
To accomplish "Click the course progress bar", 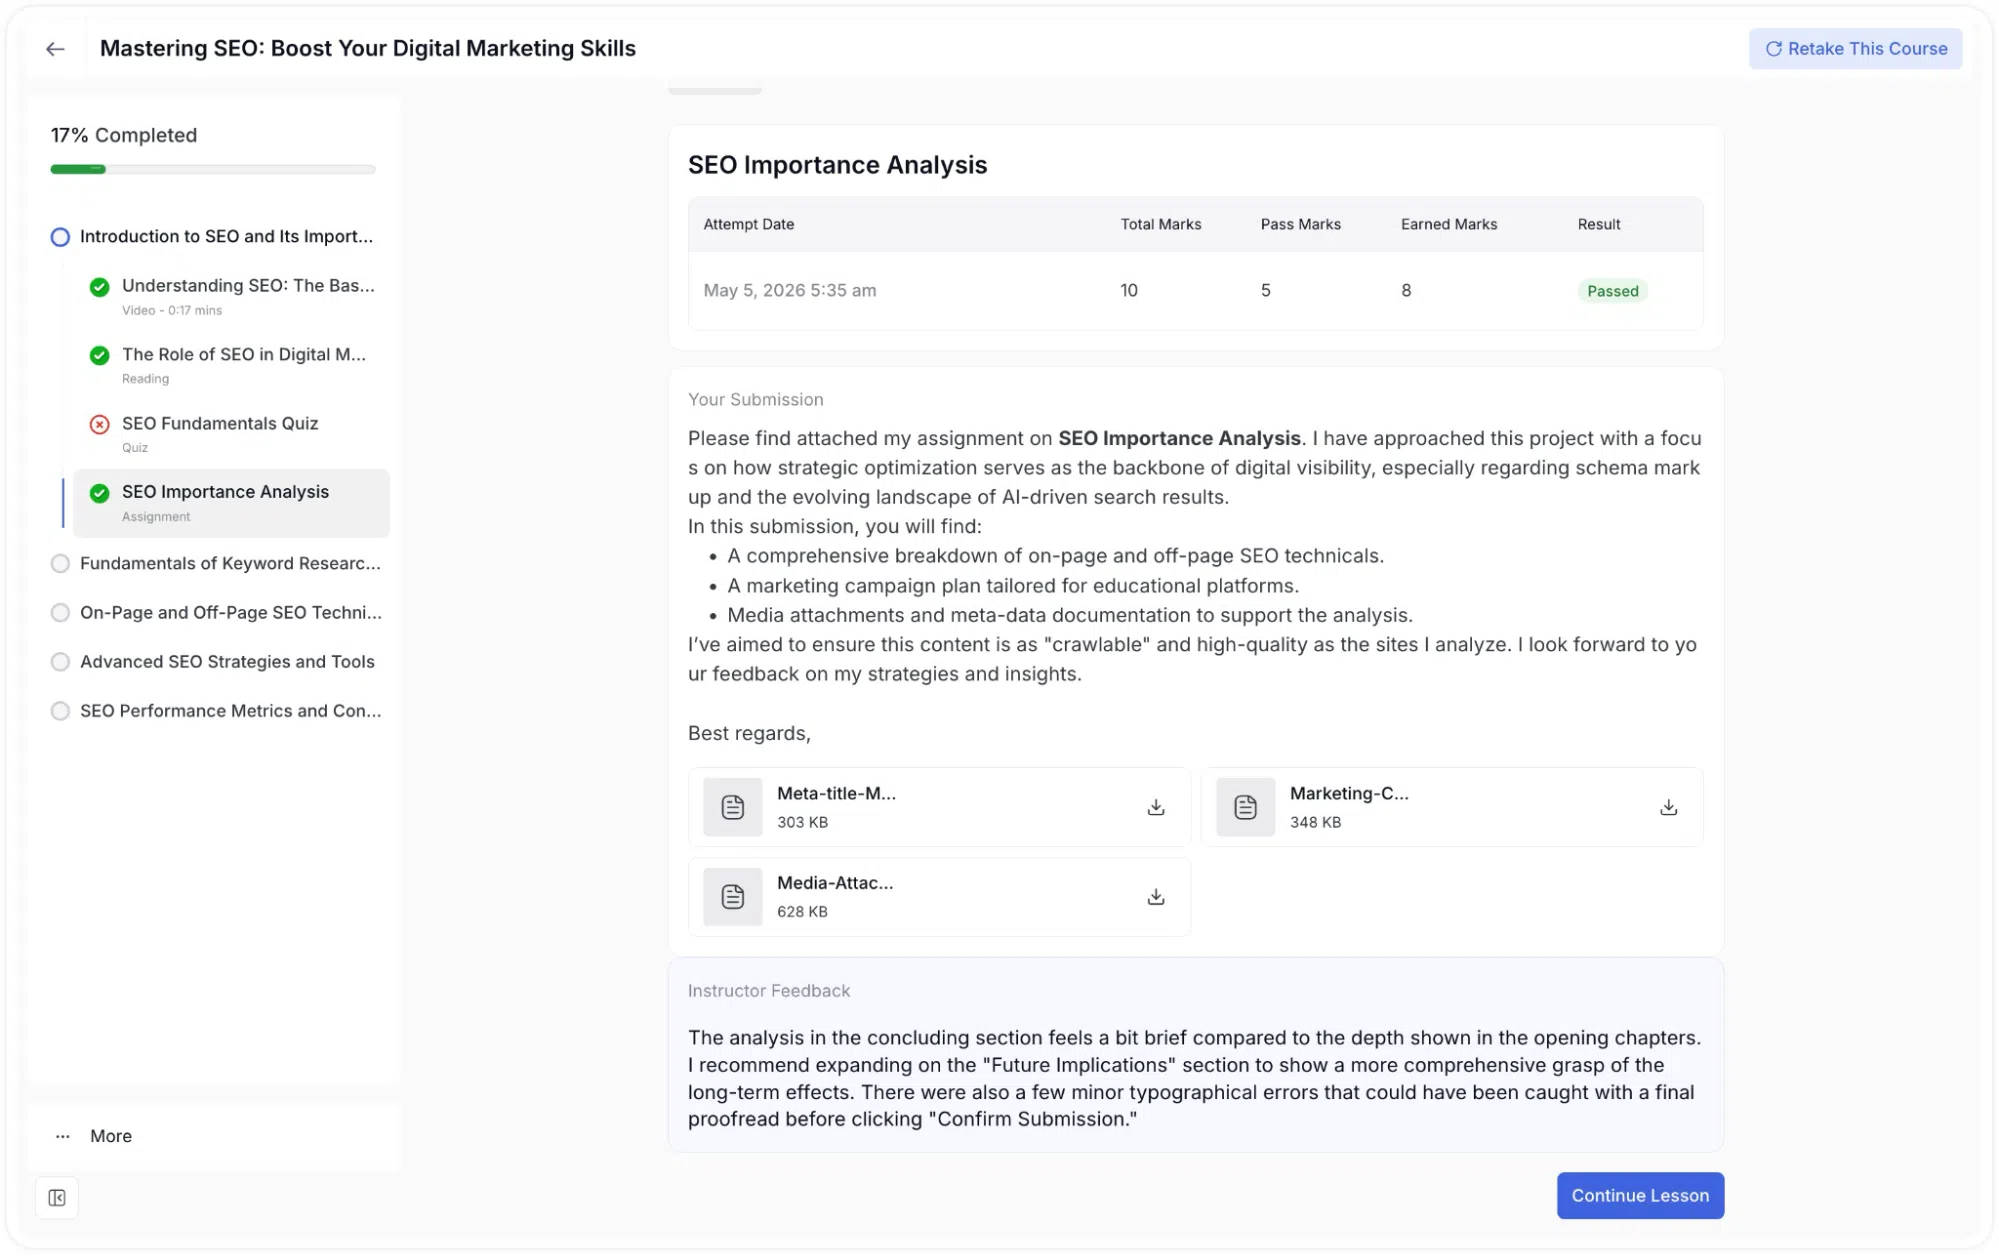I will (x=213, y=170).
